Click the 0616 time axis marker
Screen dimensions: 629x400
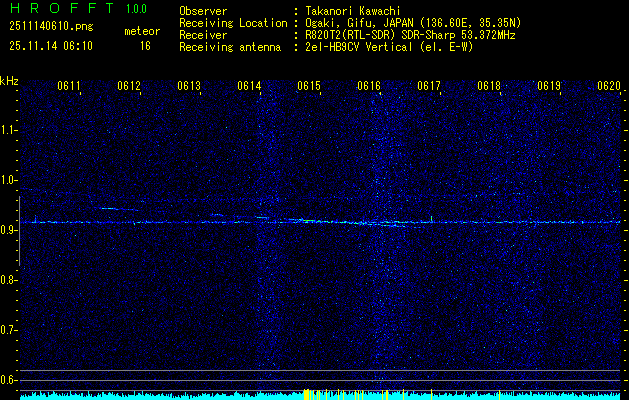click(x=369, y=86)
